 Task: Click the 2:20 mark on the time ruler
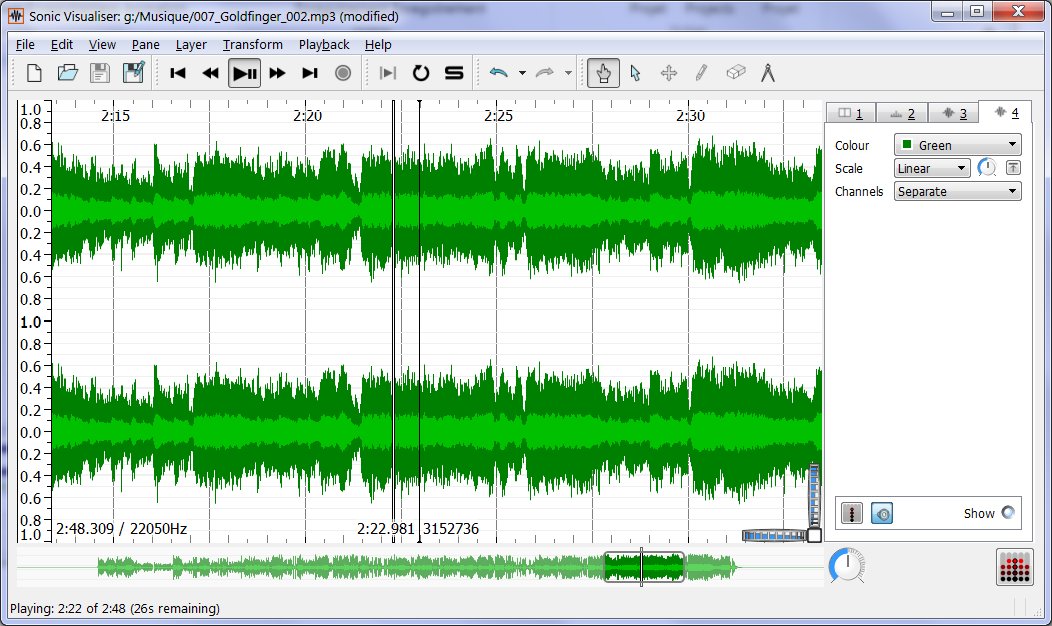pos(307,115)
